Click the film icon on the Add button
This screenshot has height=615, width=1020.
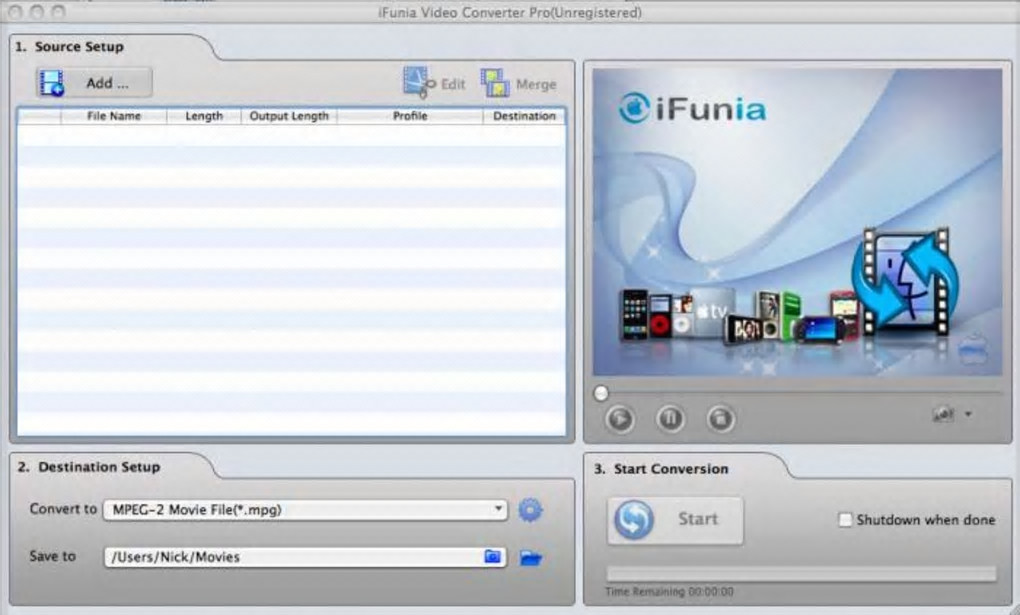(x=52, y=83)
